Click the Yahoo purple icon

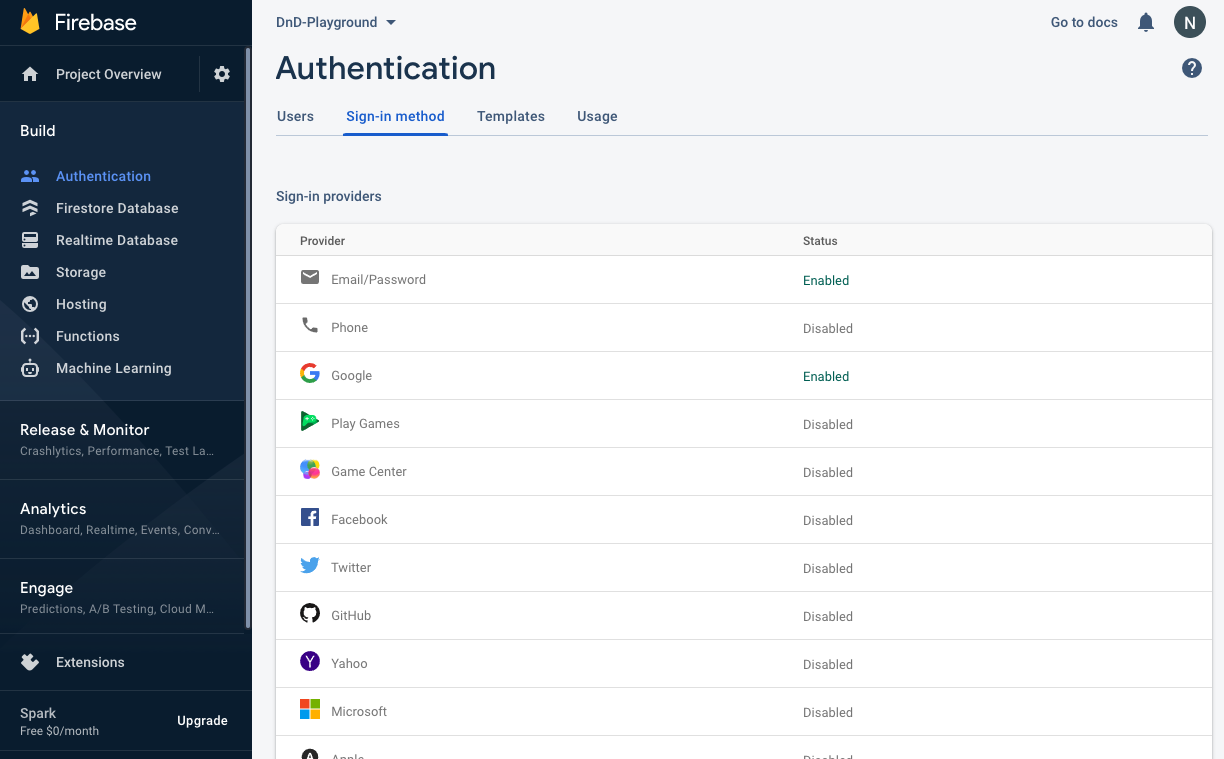coord(310,661)
